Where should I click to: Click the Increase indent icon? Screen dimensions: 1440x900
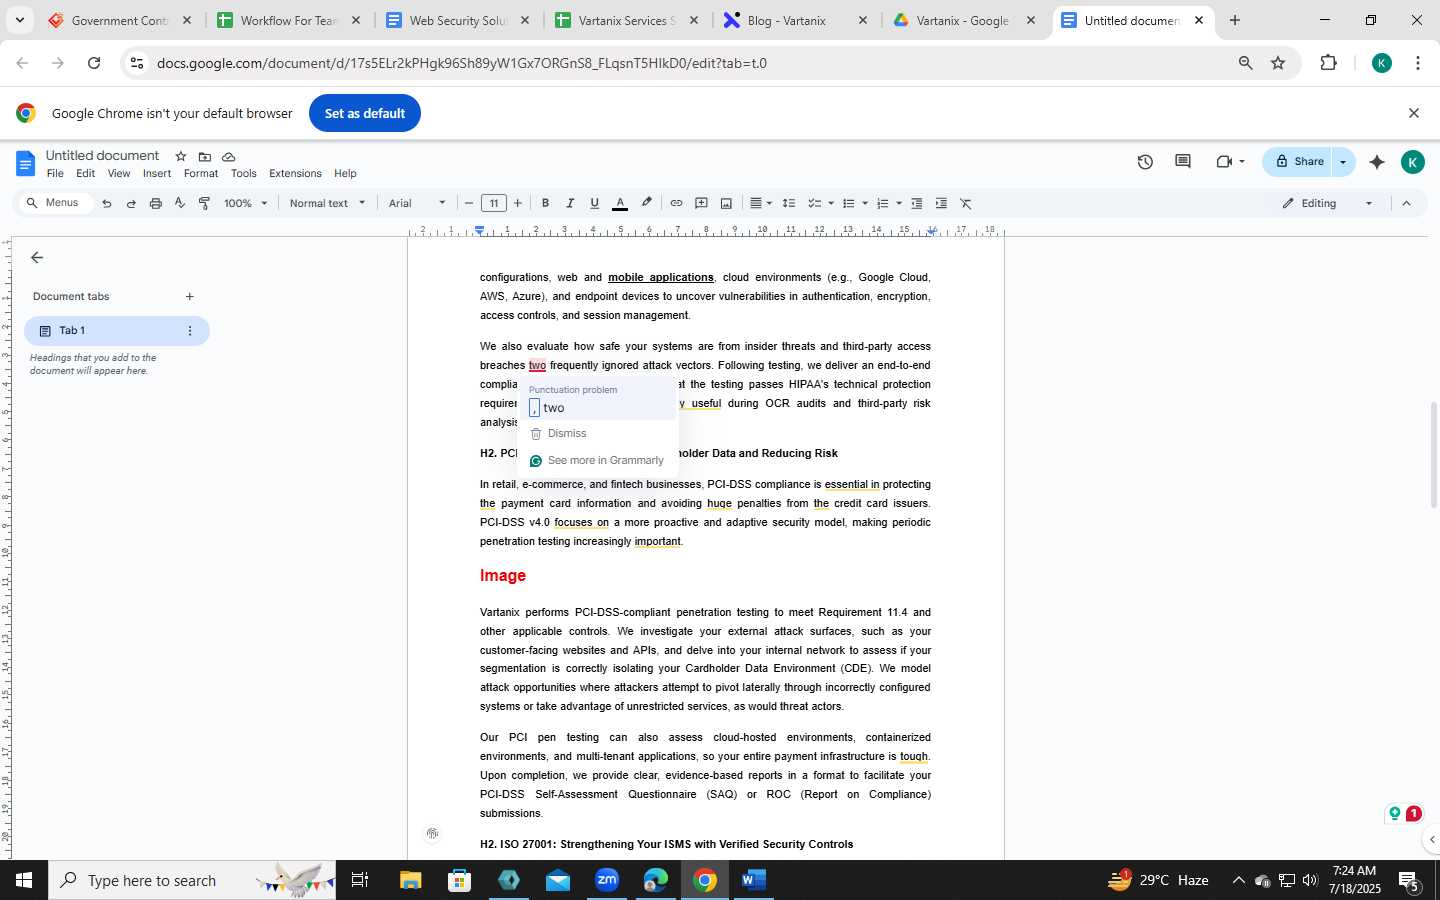tap(941, 203)
